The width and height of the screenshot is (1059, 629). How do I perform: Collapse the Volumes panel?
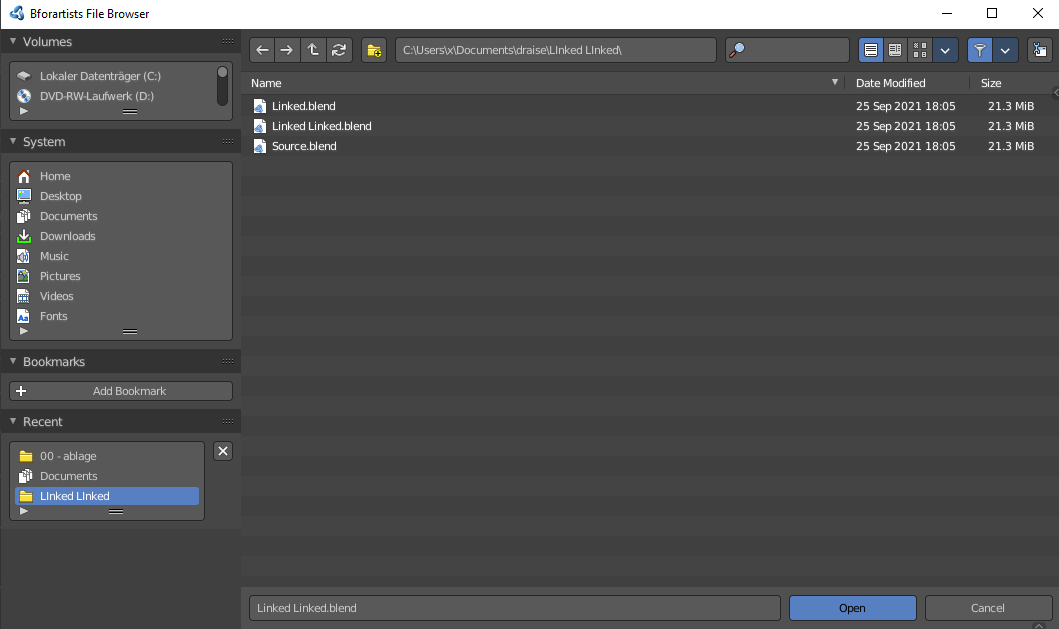(13, 41)
